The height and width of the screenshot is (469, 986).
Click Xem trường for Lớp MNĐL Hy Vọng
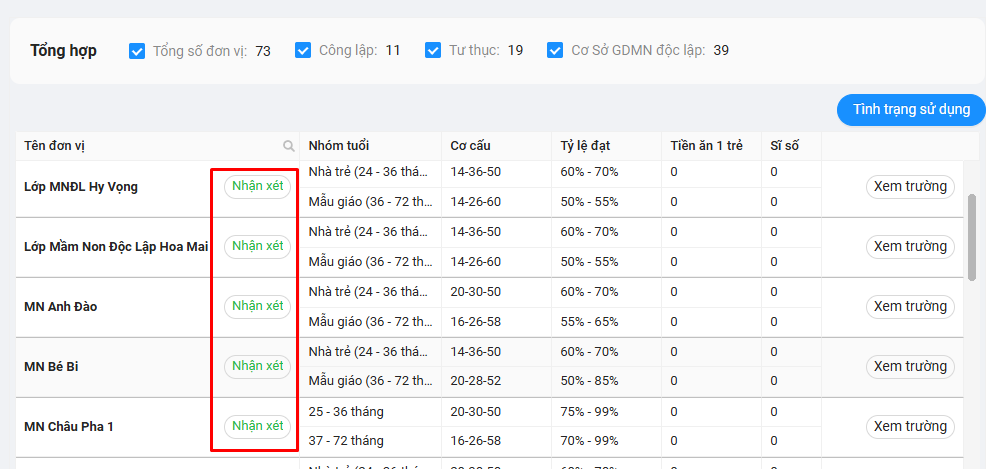pyautogui.click(x=910, y=186)
